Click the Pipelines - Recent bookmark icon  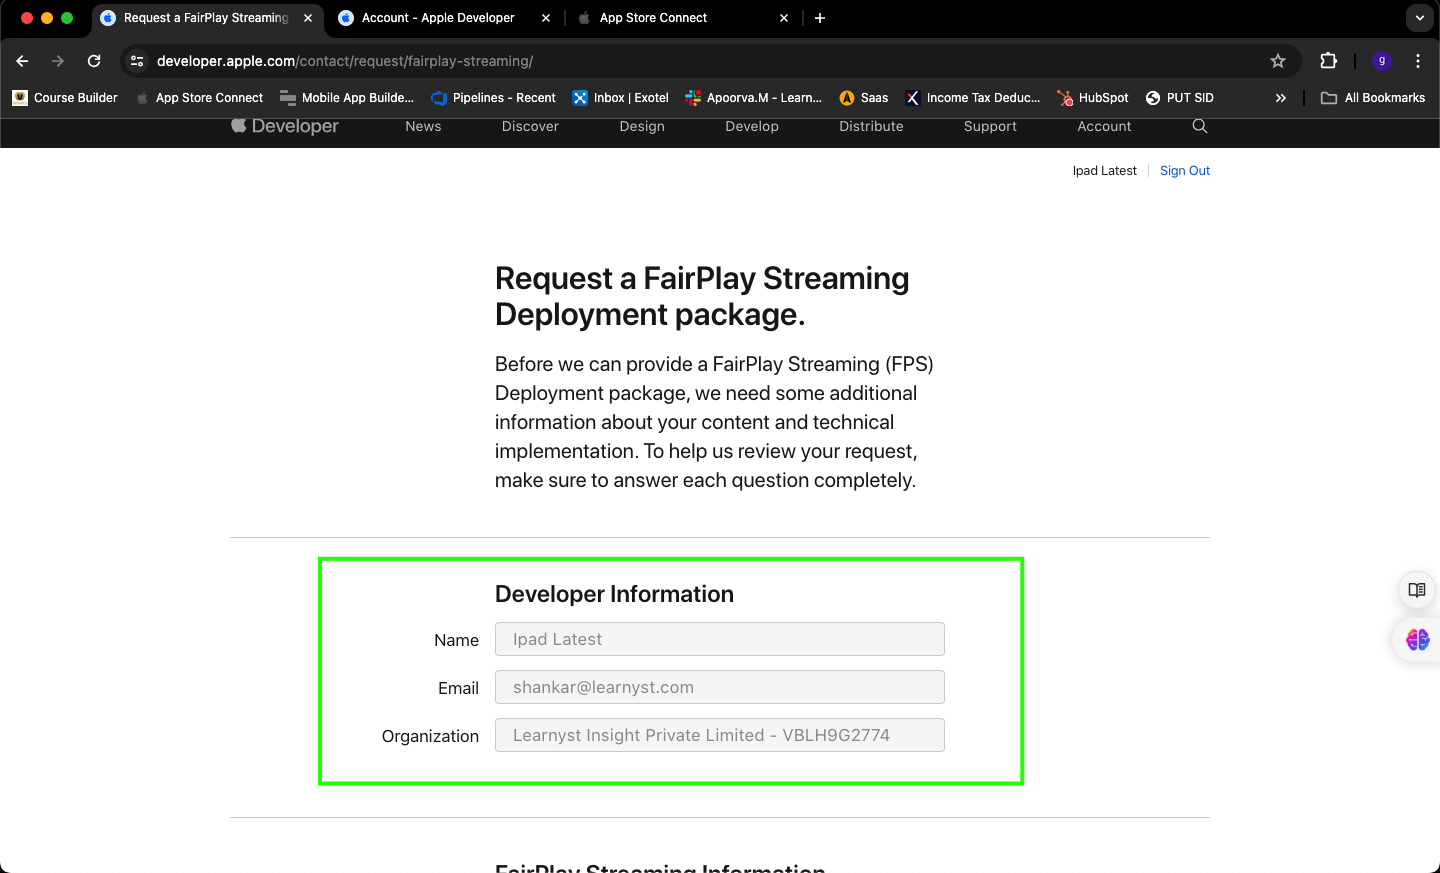coord(437,98)
